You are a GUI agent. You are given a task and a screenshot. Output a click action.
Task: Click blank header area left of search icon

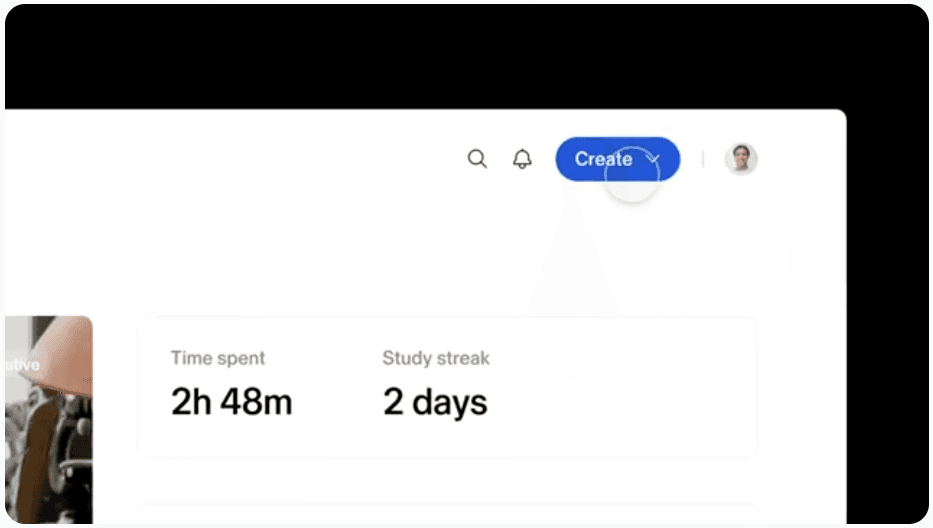238,159
